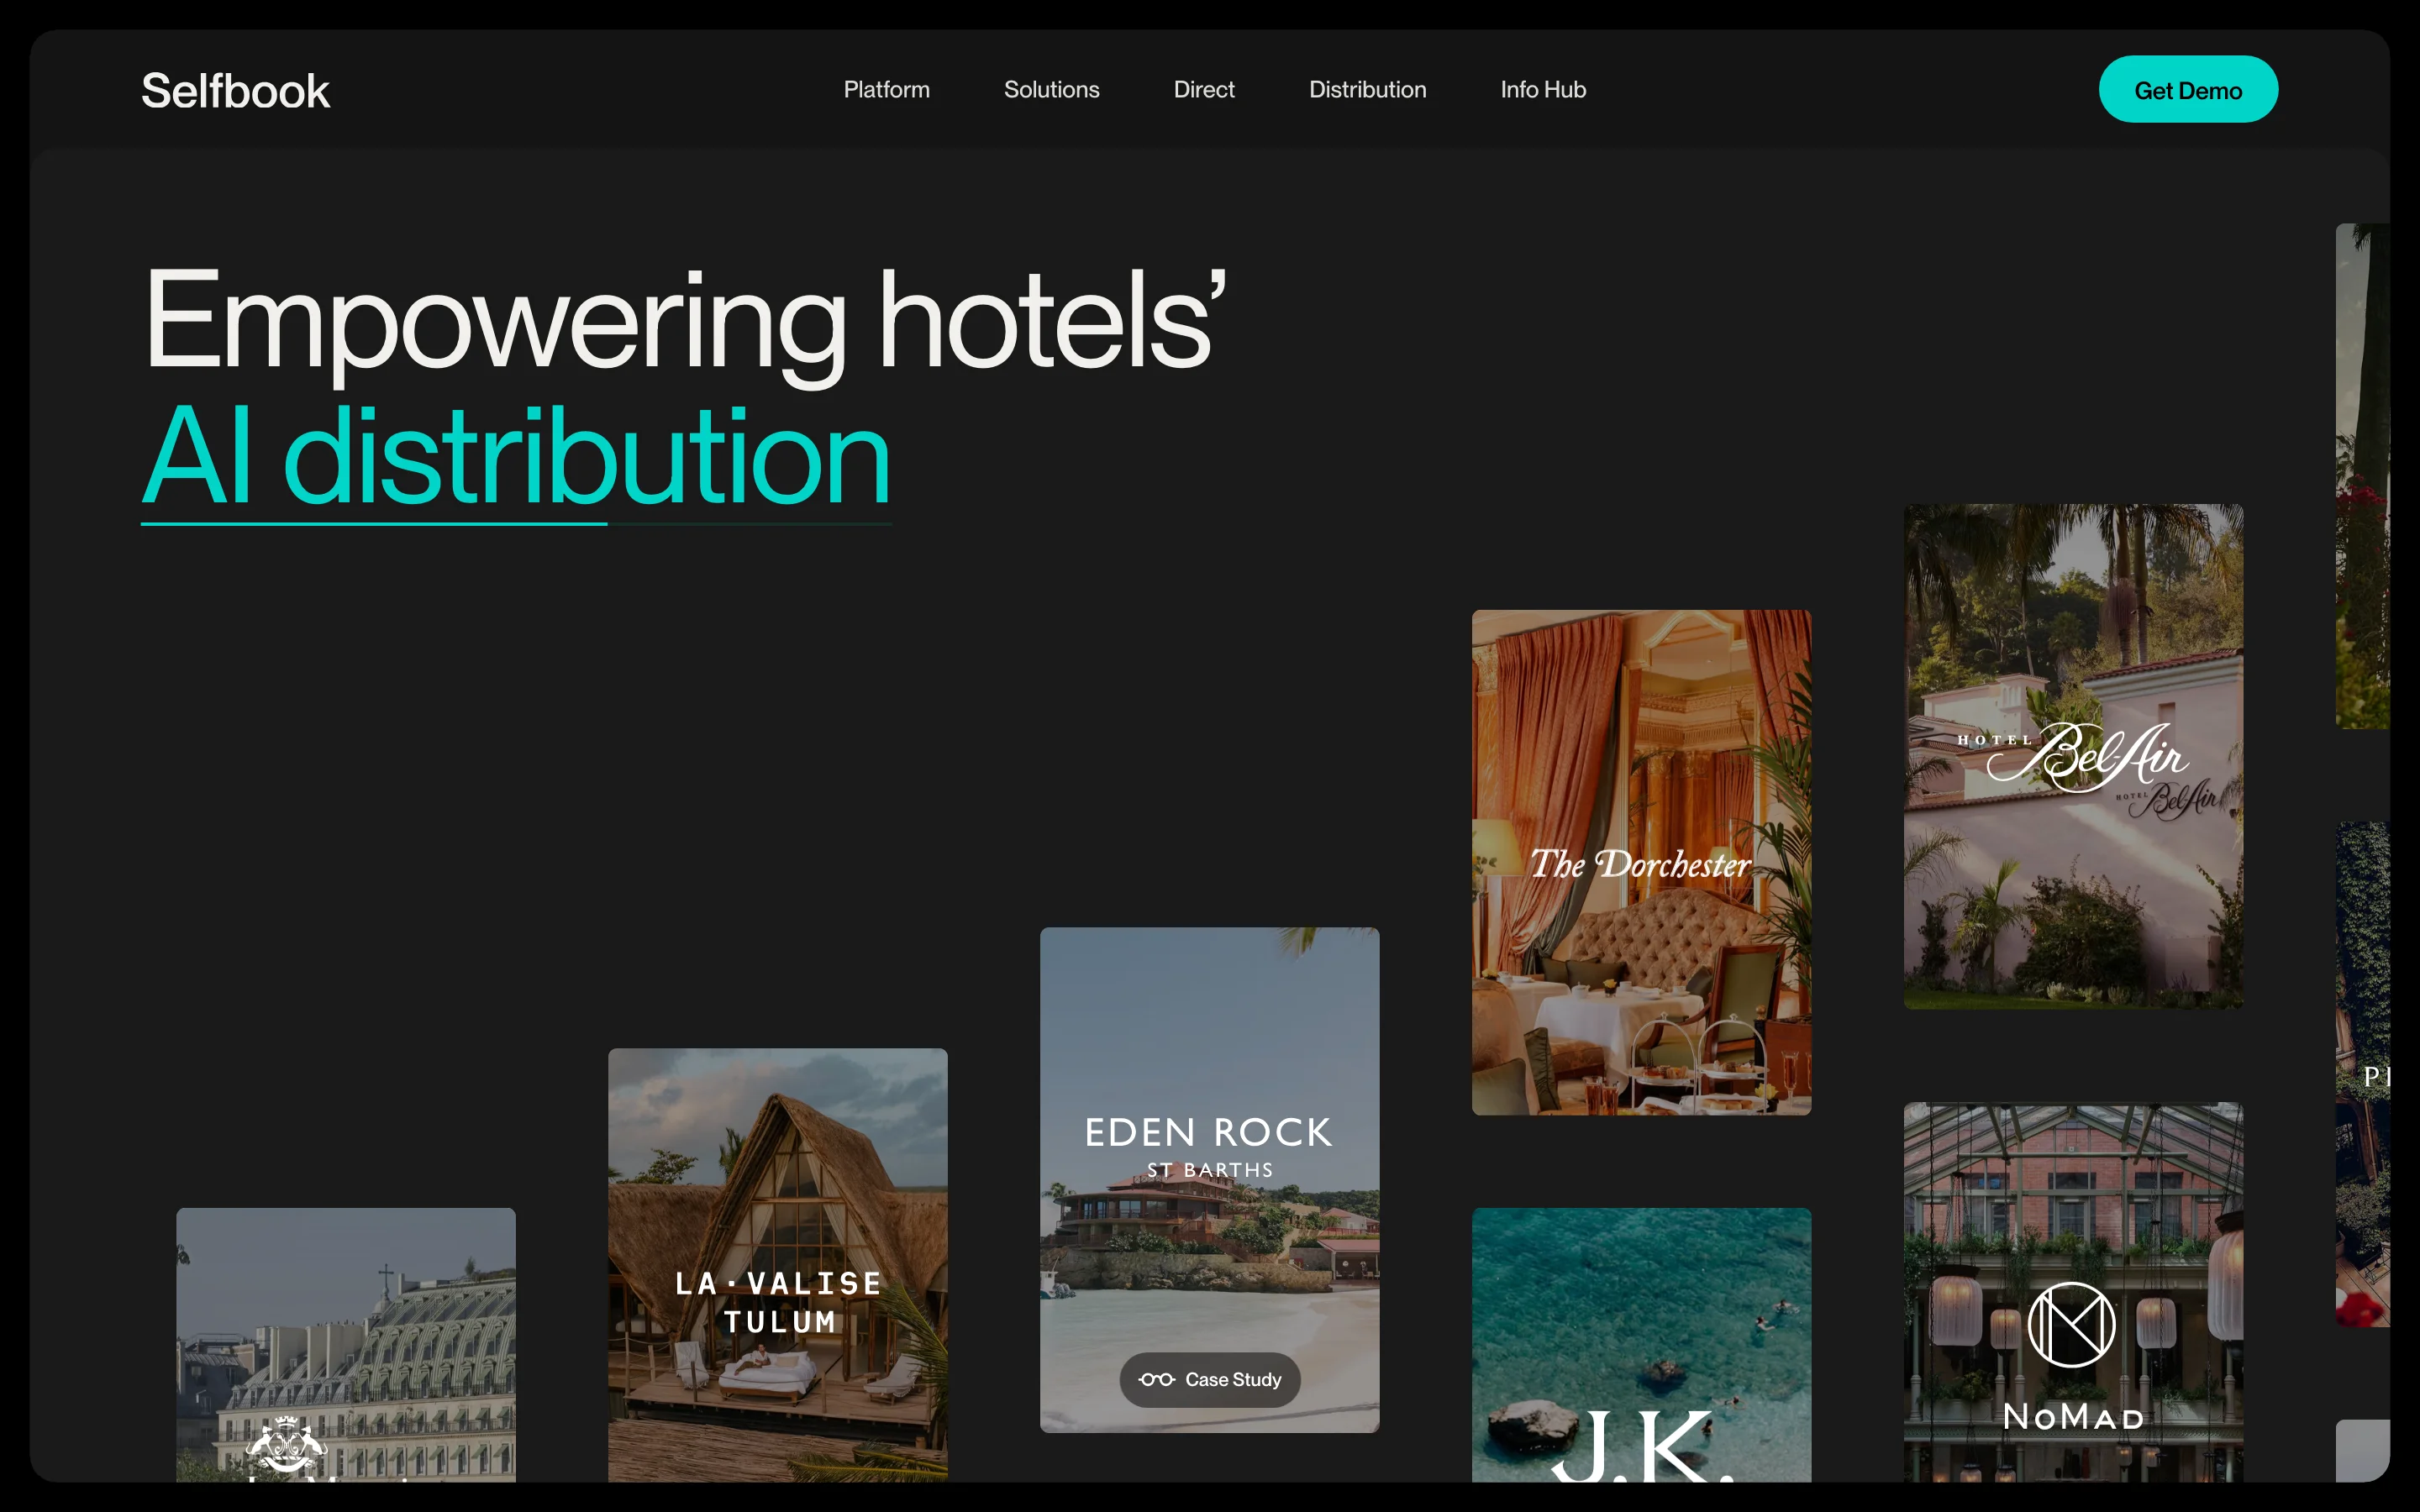Screen dimensions: 2420x1512
Task: Click the Get Demo button
Action: 2188,90
